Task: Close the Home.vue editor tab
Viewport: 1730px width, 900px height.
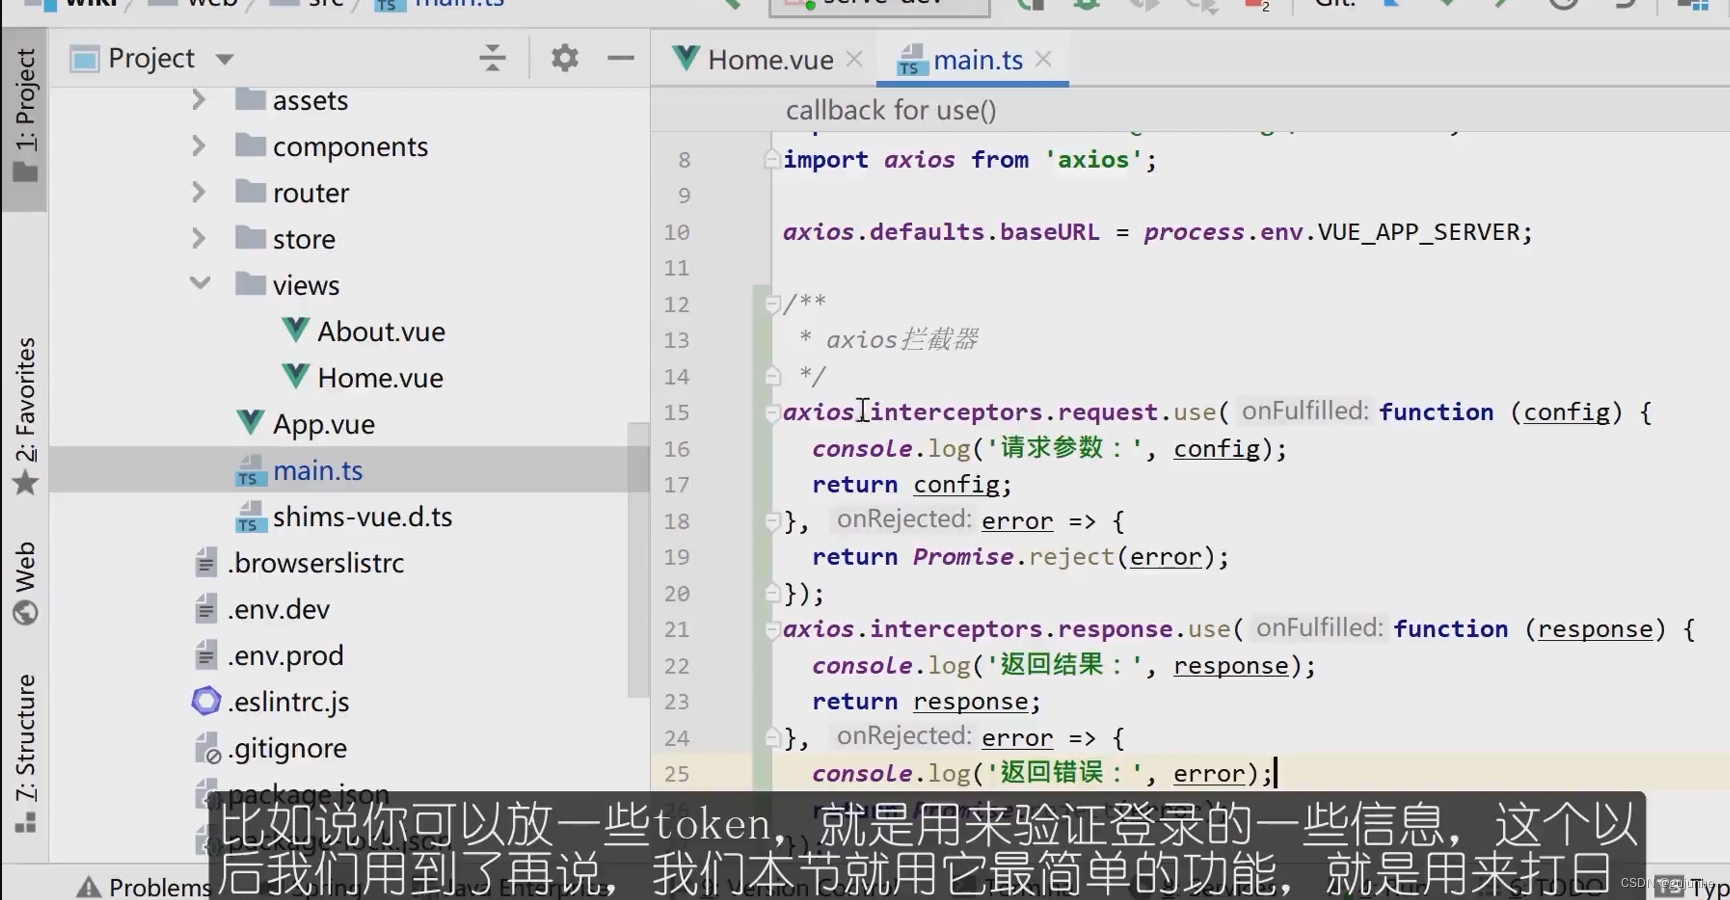Action: pyautogui.click(x=854, y=59)
